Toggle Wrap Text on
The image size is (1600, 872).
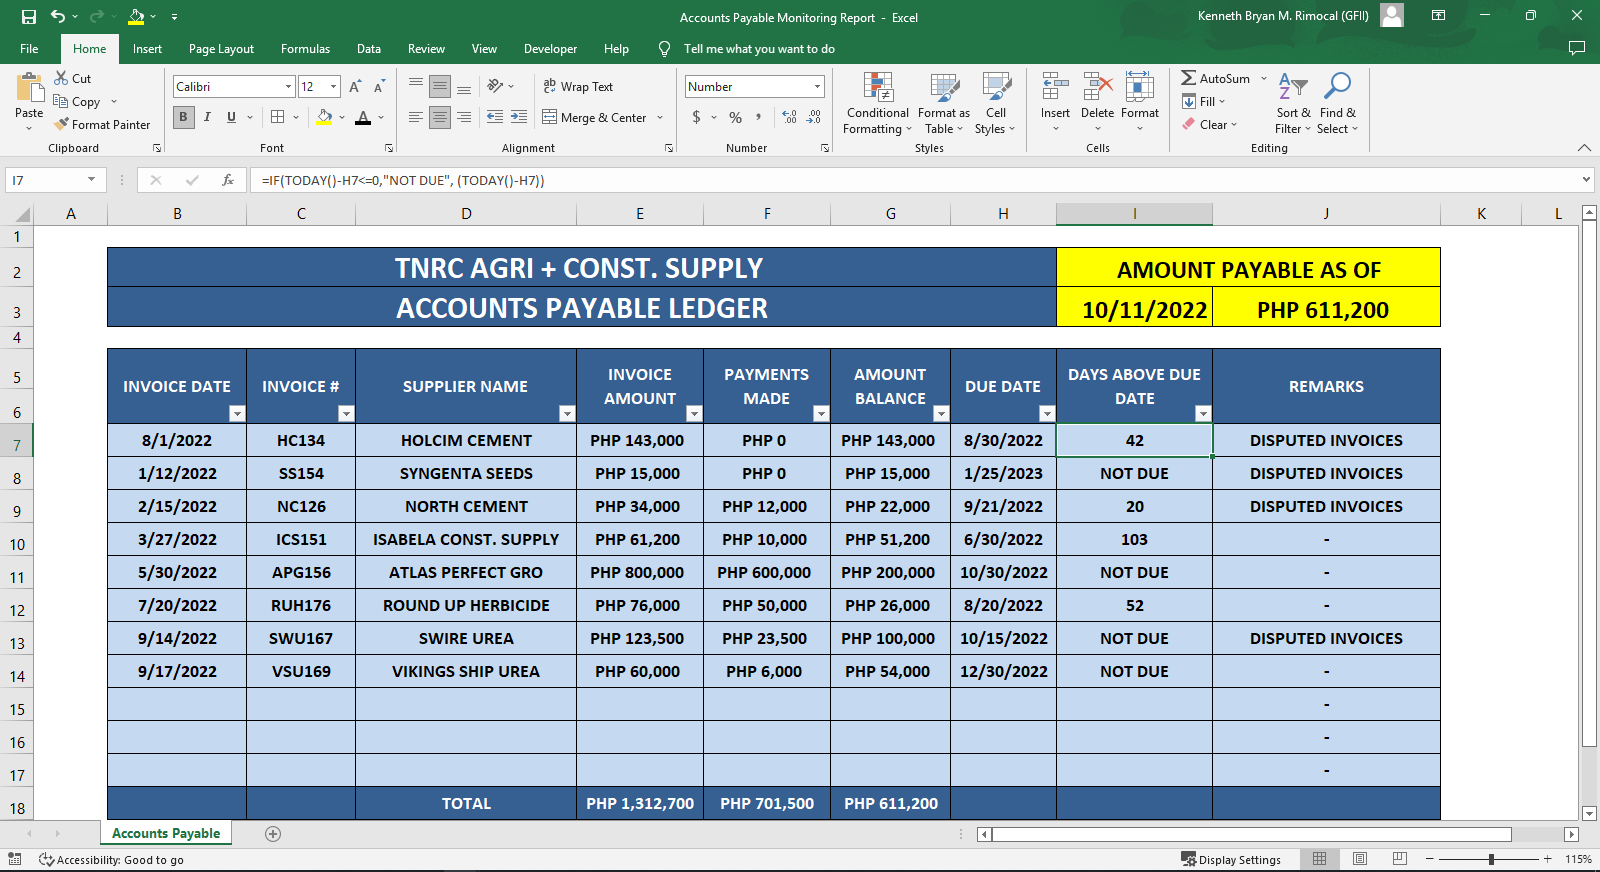point(578,87)
